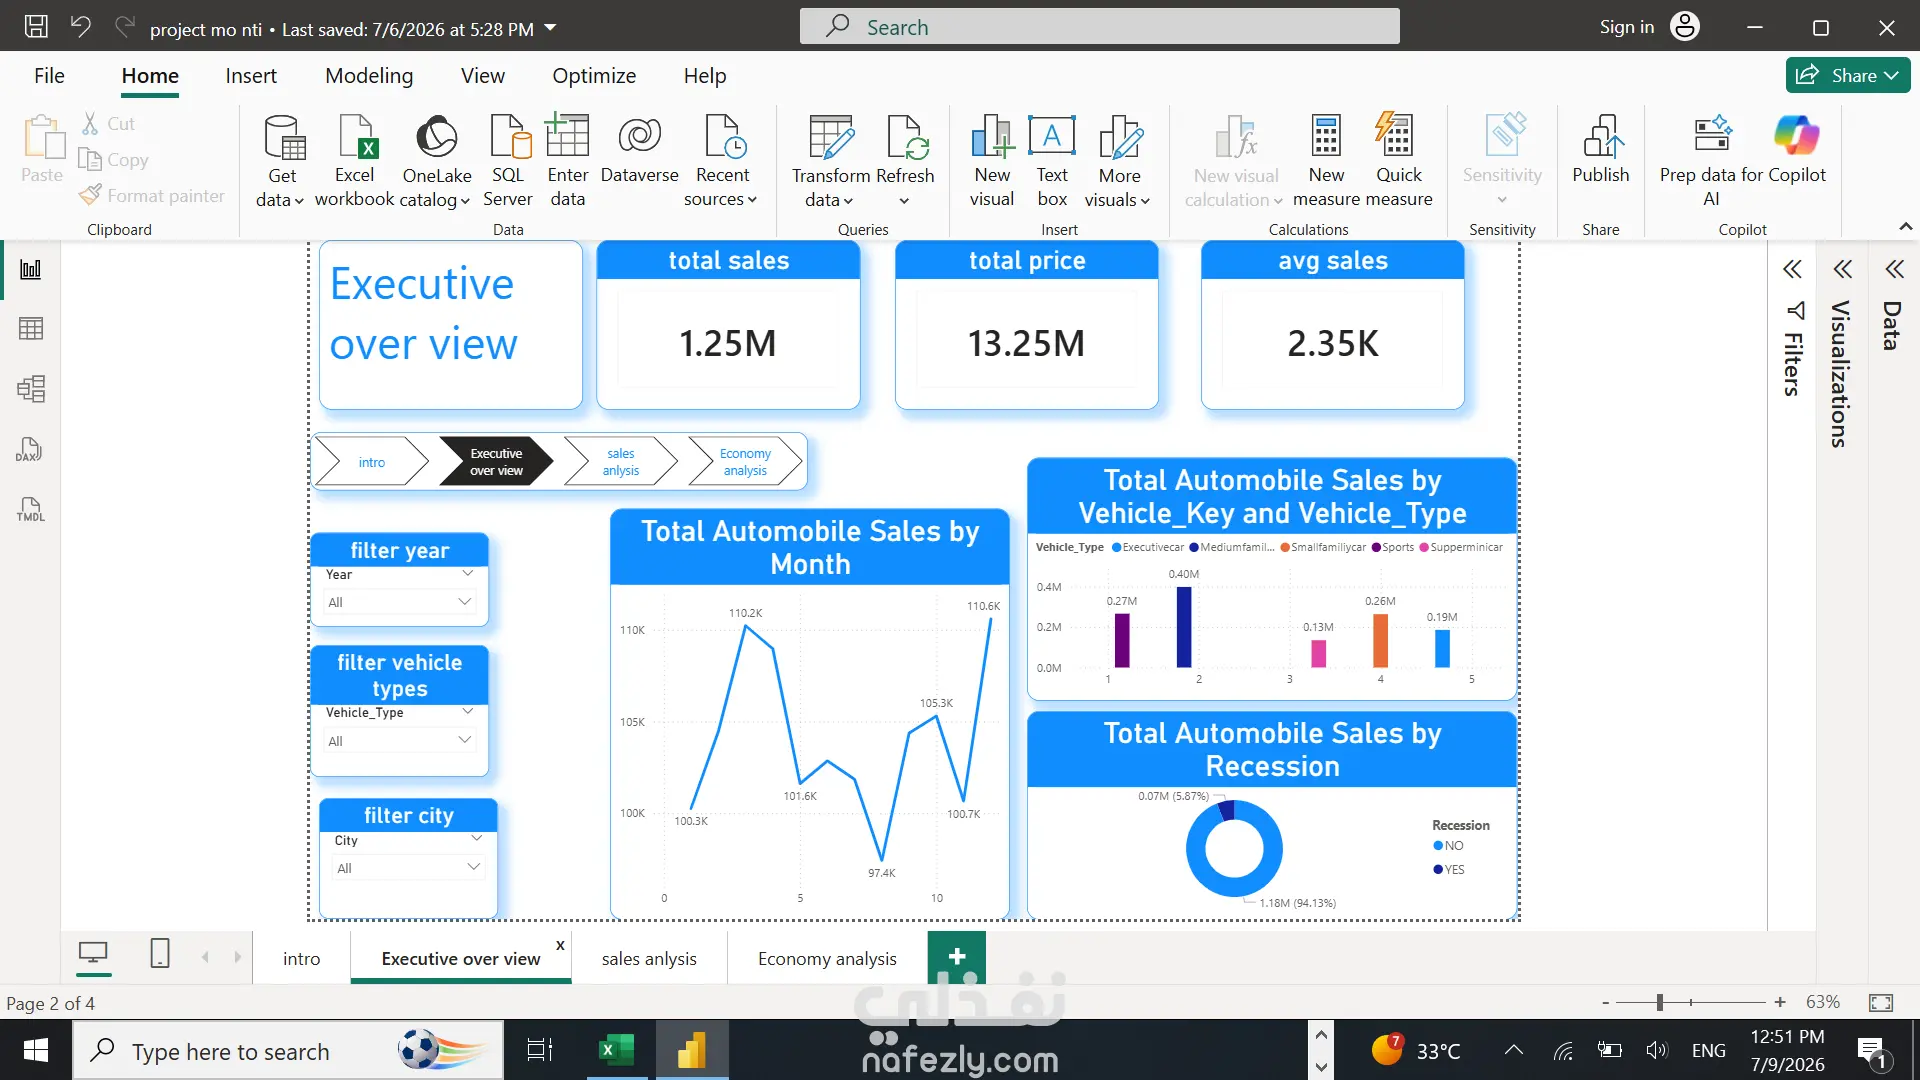Open the Help ribbon tab
1920x1080 pixels.
click(705, 76)
